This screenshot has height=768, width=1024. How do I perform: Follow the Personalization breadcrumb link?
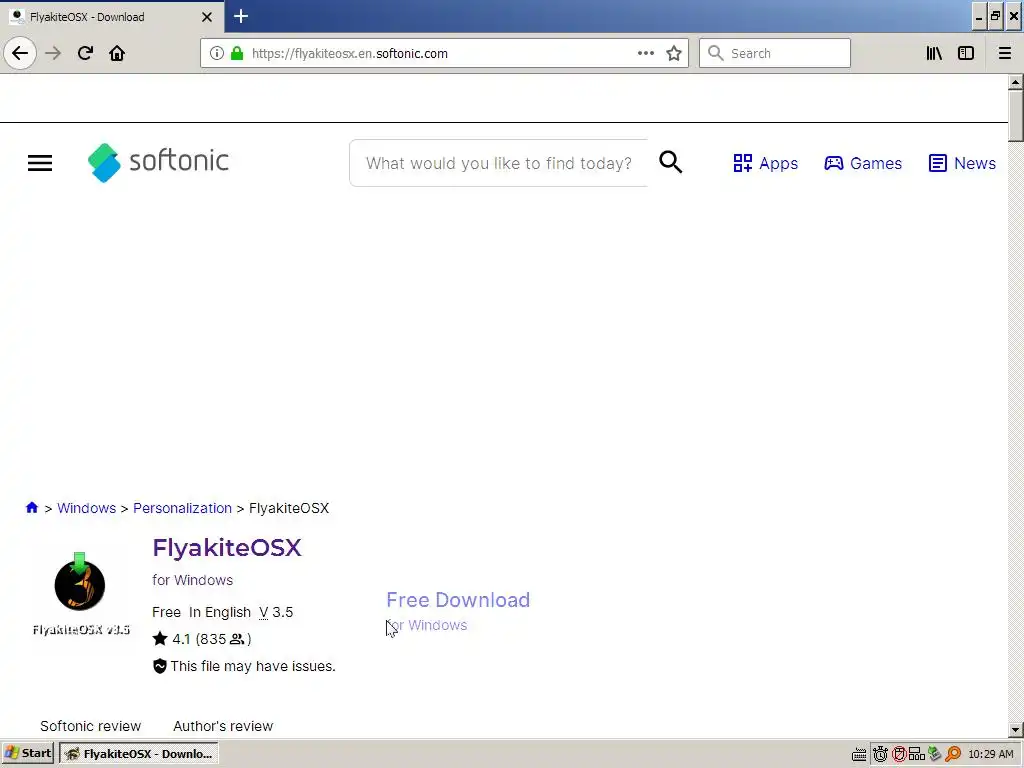click(x=182, y=508)
